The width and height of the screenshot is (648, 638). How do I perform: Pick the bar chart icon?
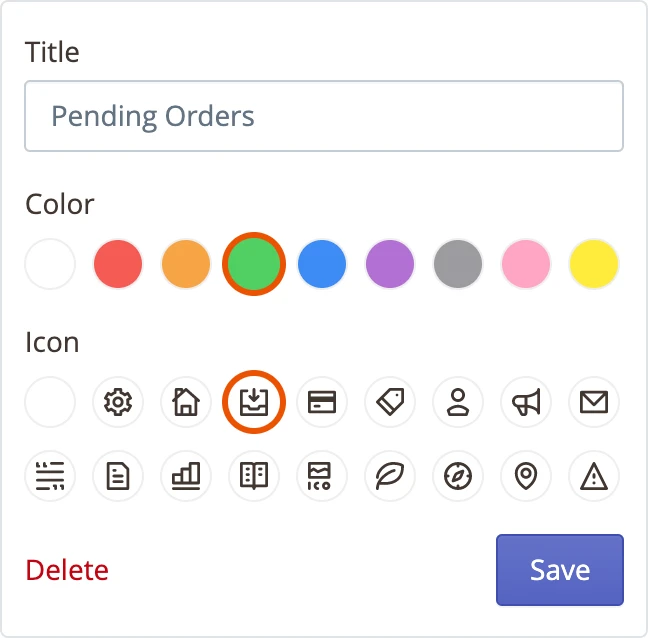coord(186,476)
